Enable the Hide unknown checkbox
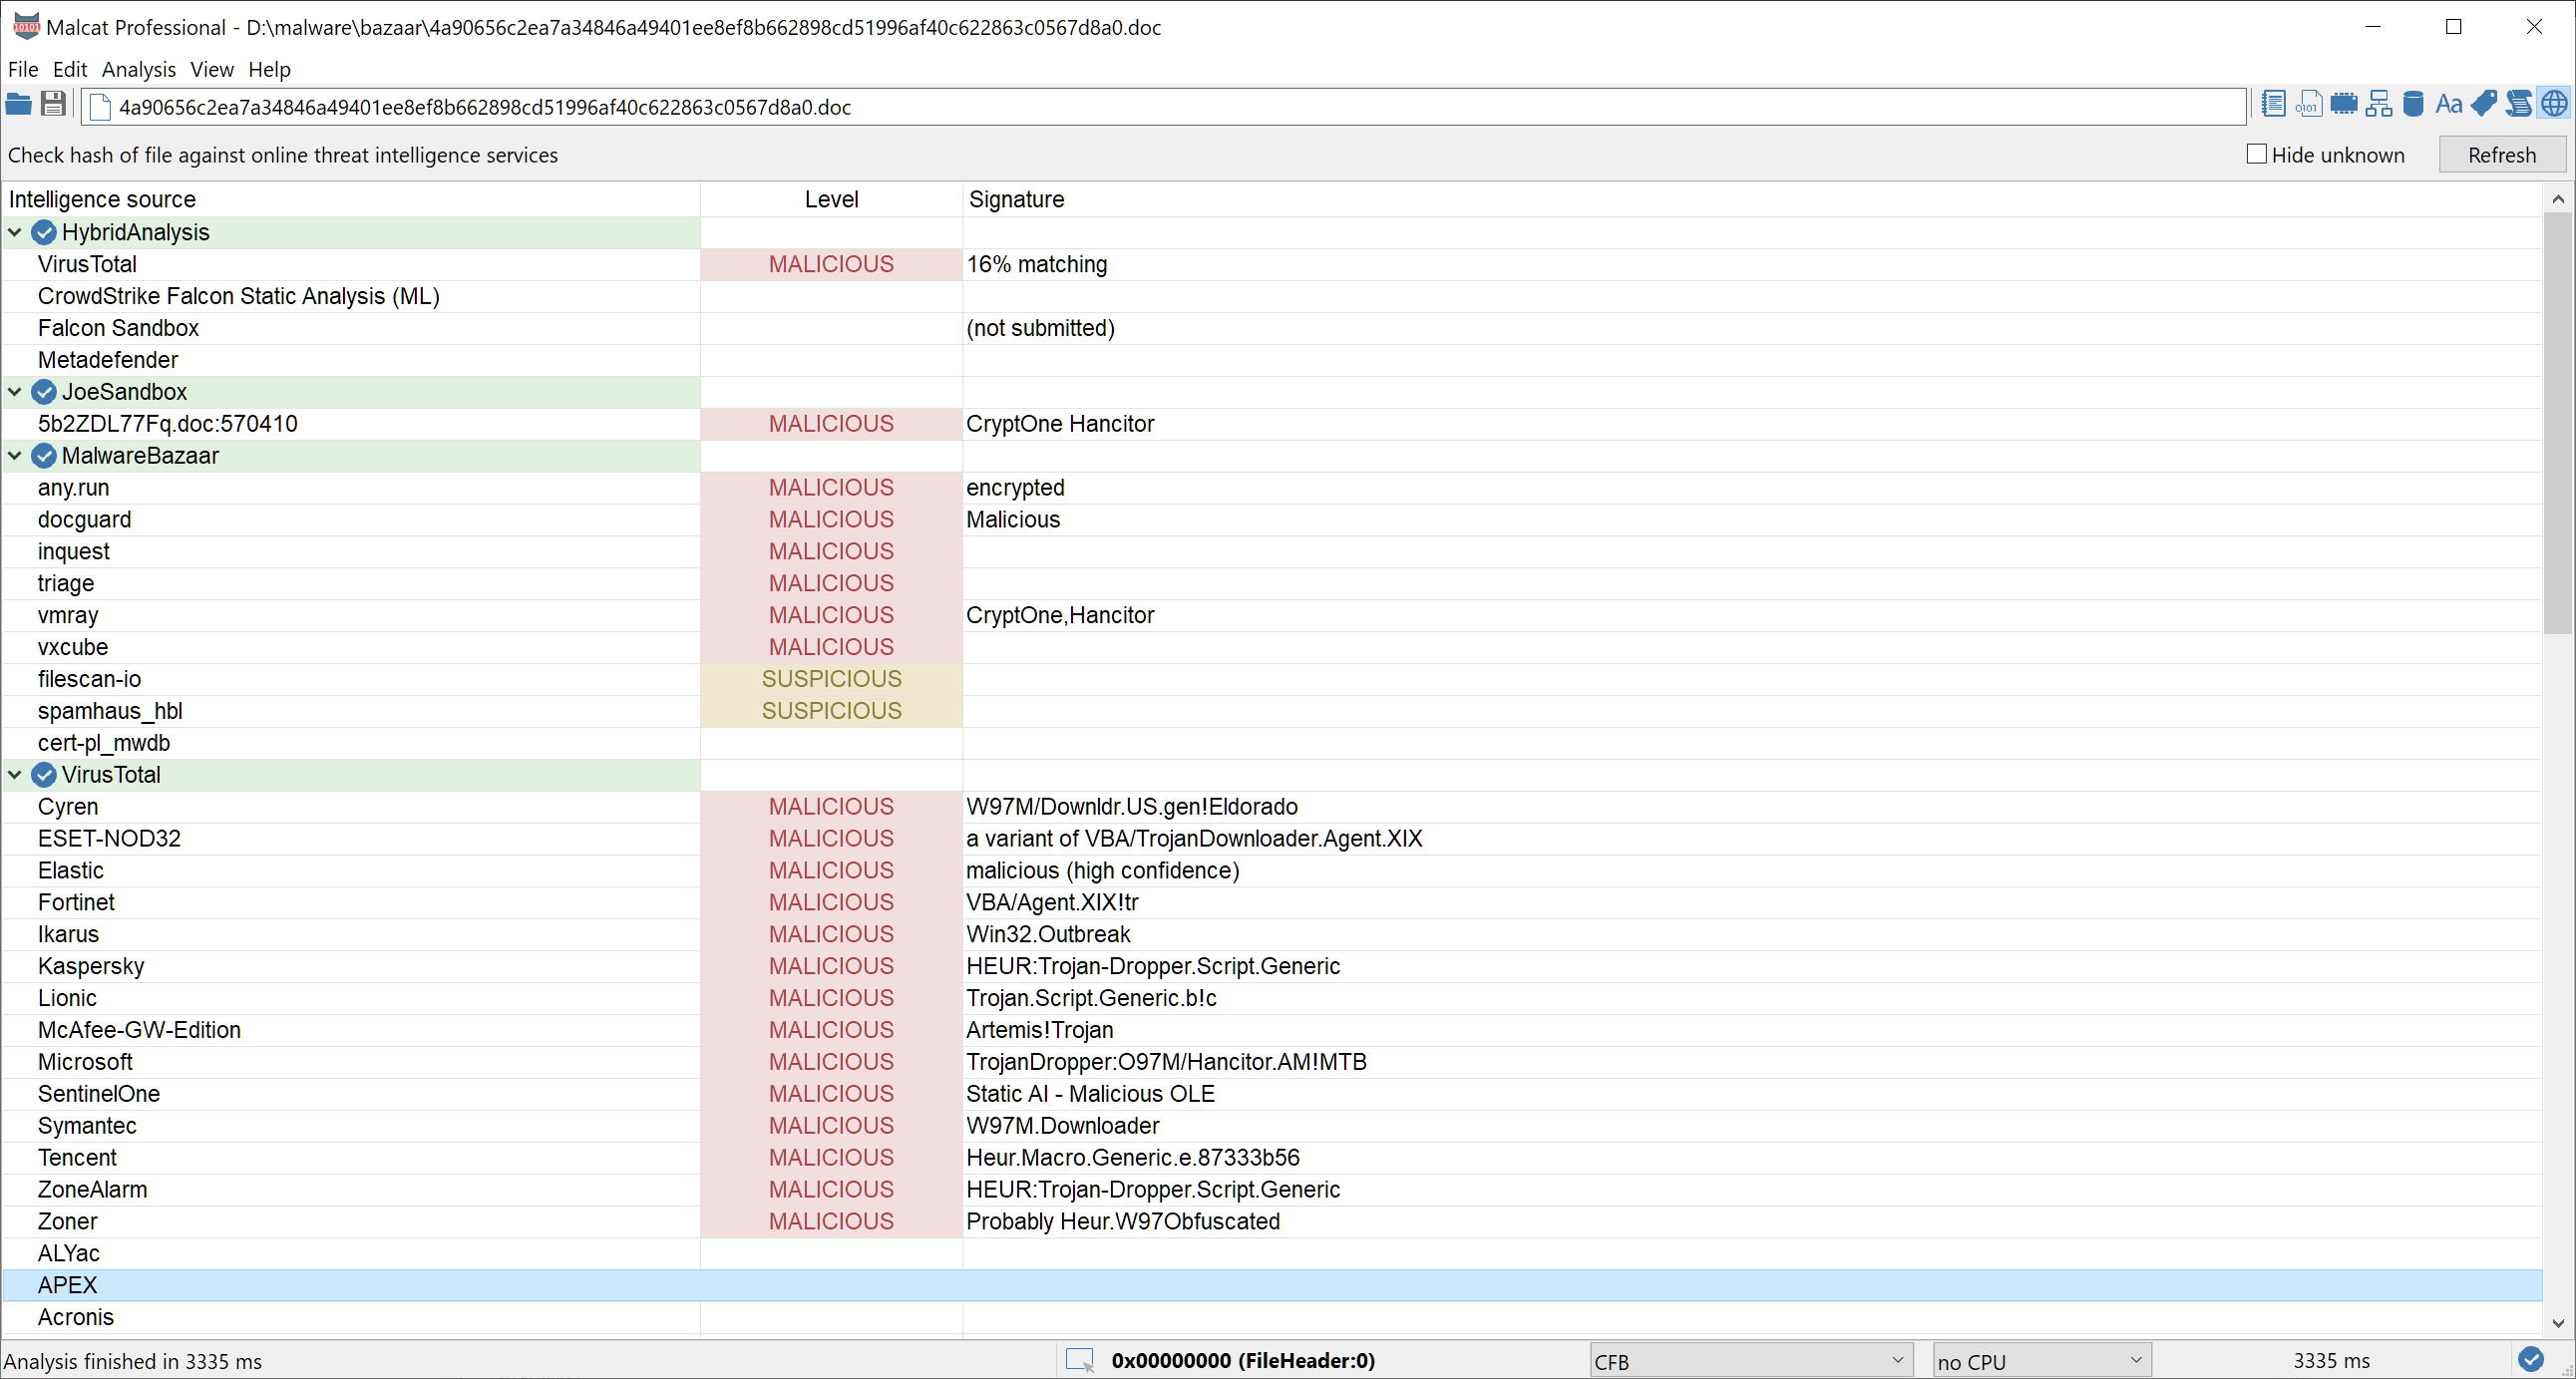Viewport: 2576px width, 1379px height. tap(2256, 154)
